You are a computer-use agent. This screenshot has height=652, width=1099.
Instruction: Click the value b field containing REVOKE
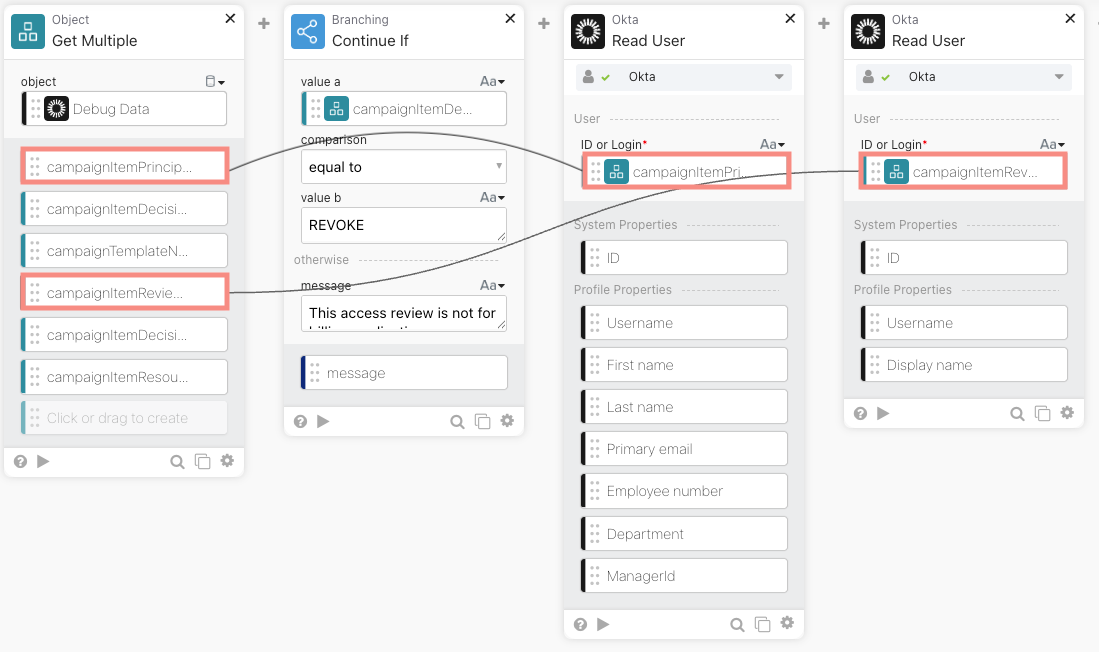click(403, 225)
